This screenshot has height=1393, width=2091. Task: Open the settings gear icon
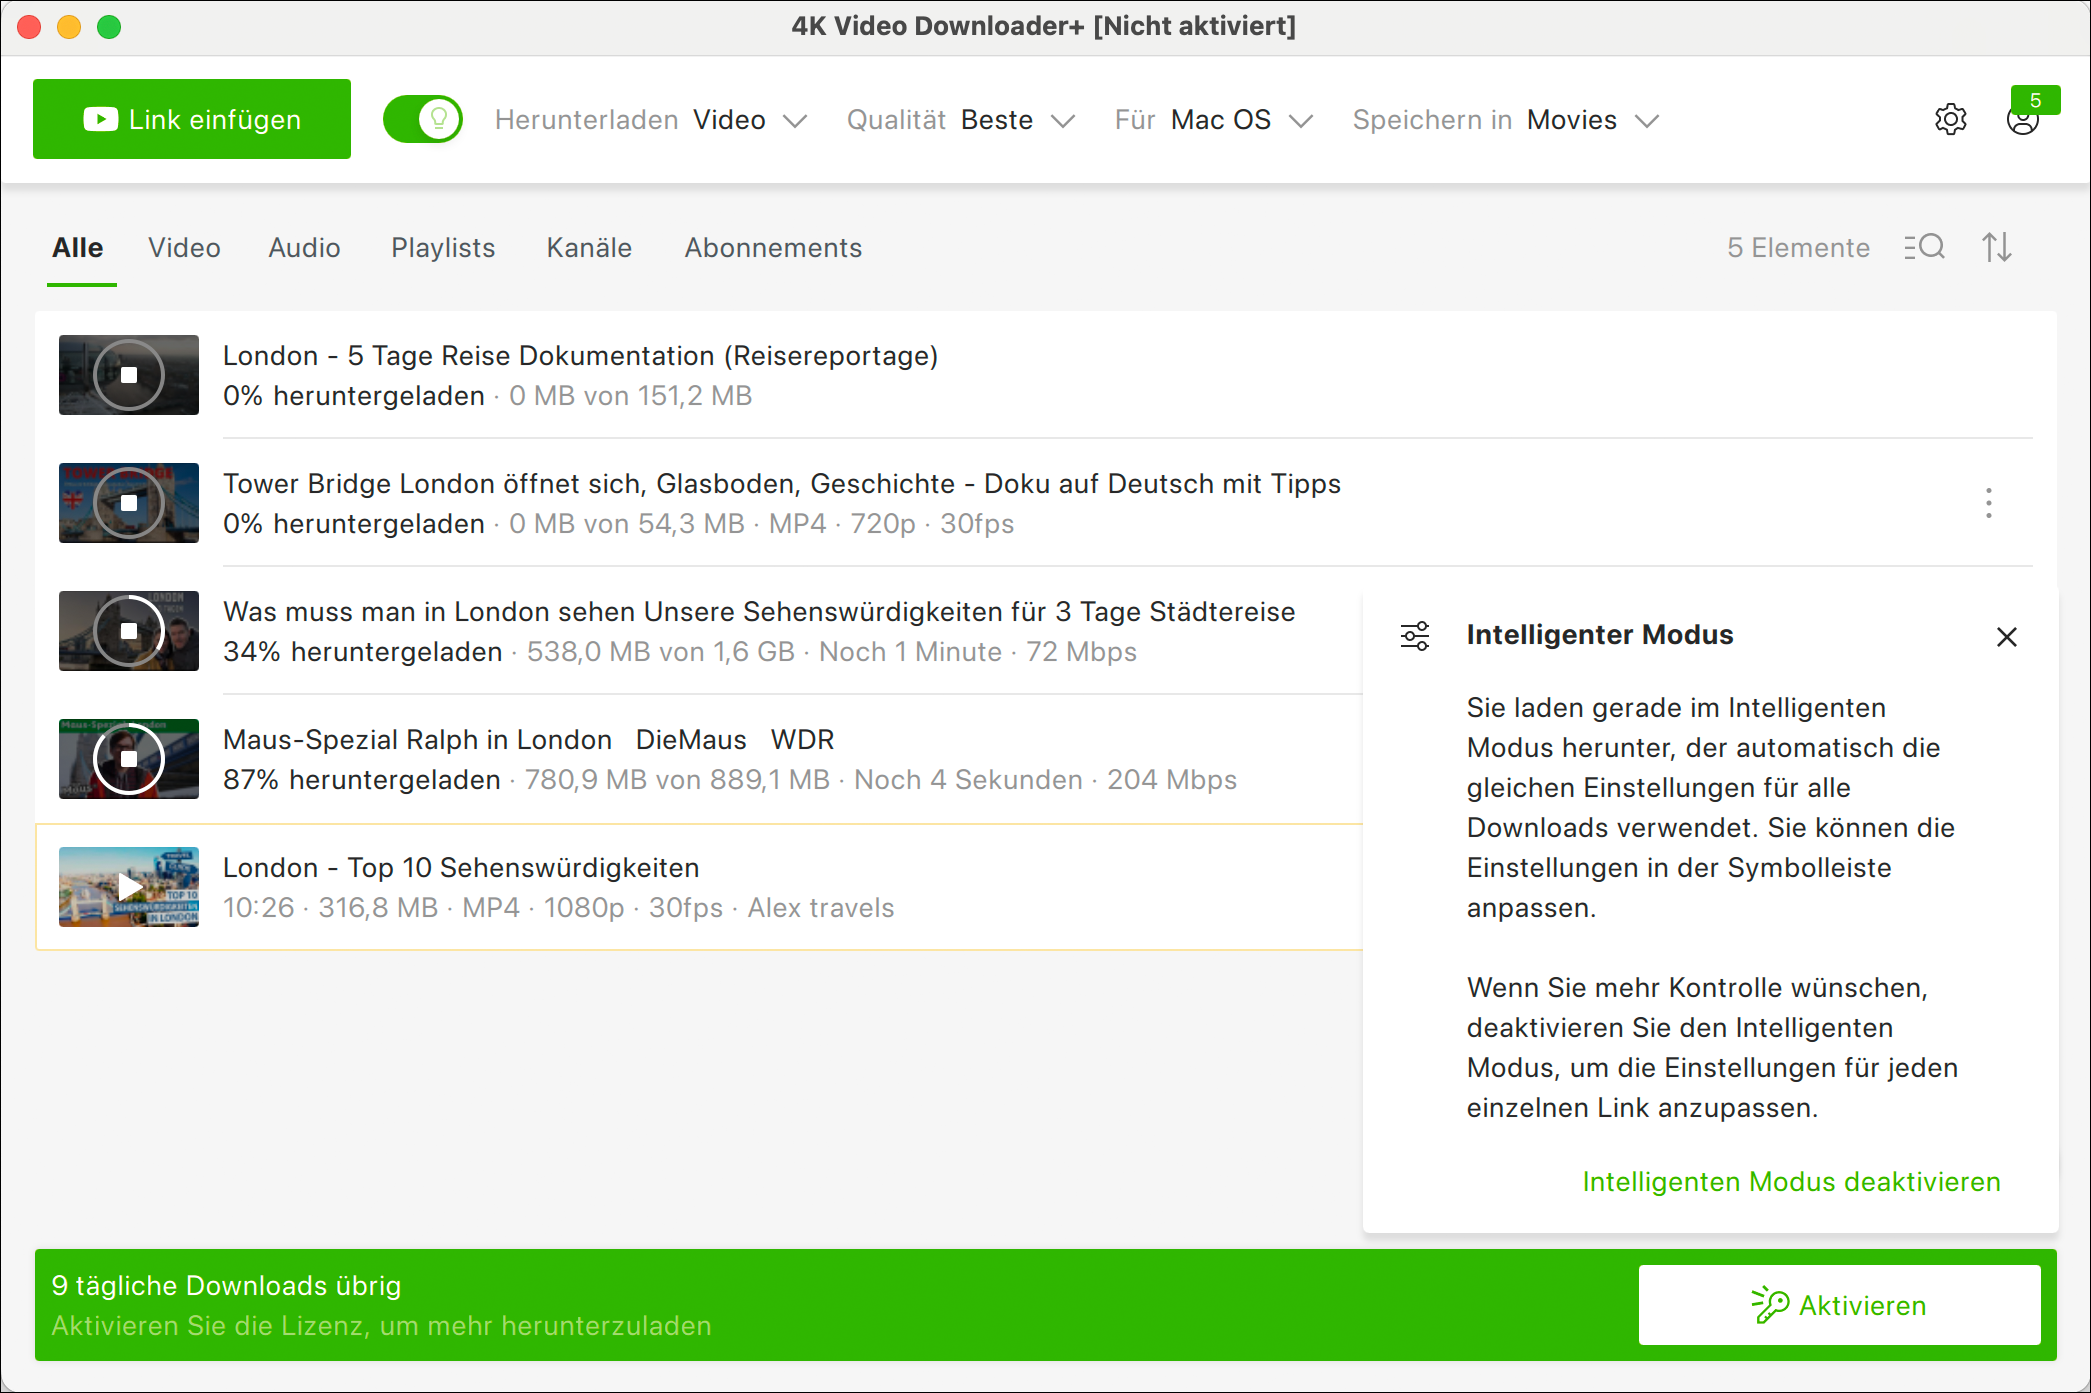tap(1950, 119)
